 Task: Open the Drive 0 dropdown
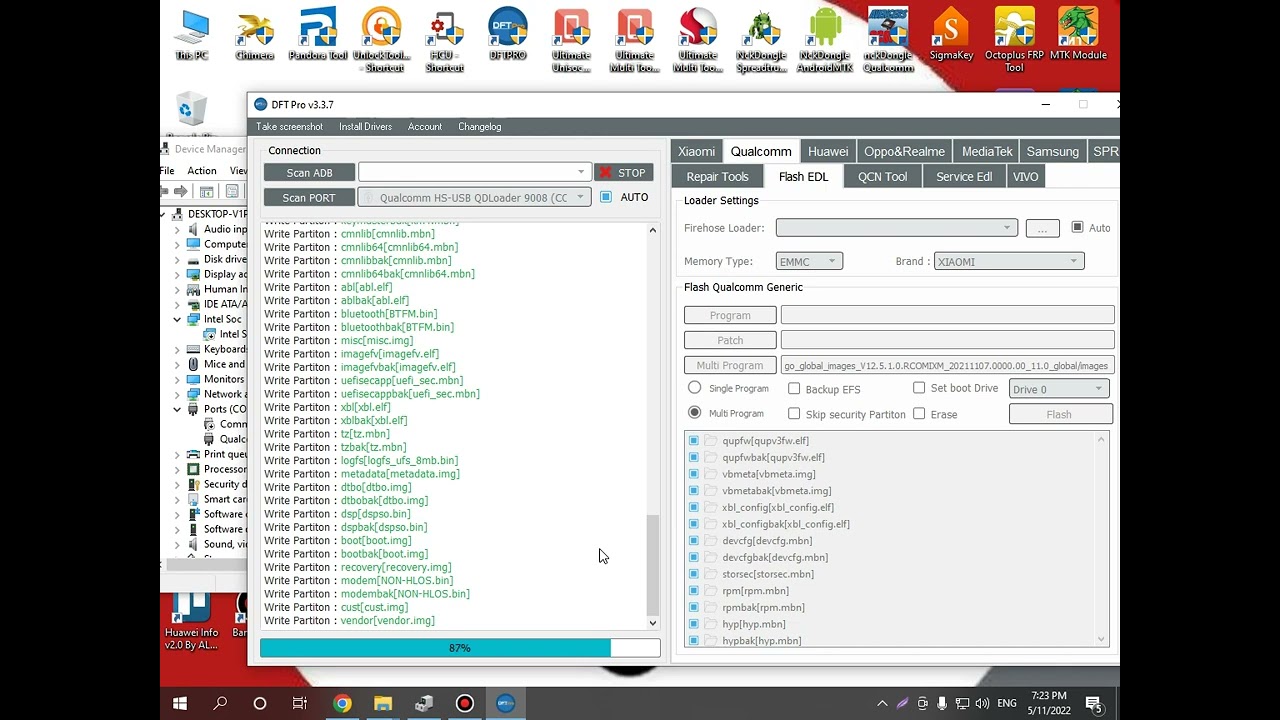coord(1059,389)
